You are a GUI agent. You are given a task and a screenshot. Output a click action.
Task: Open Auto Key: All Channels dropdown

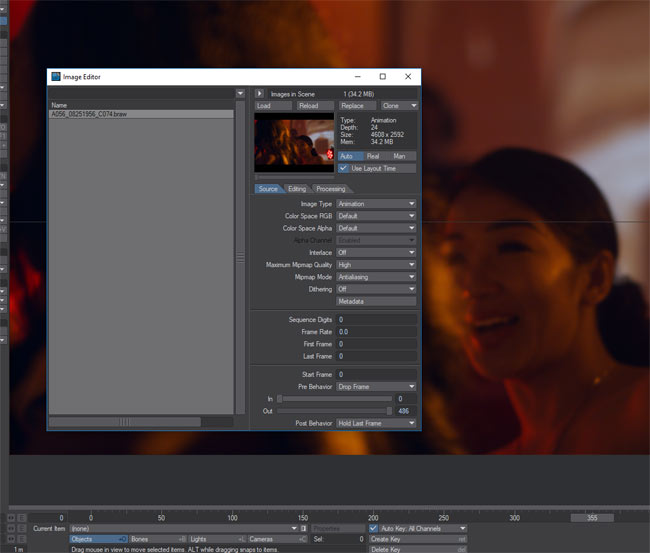(x=422, y=529)
